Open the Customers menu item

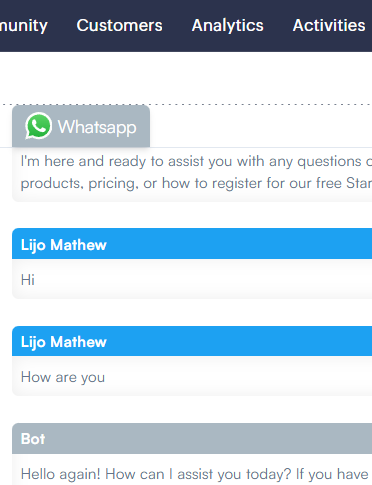pyautogui.click(x=119, y=25)
